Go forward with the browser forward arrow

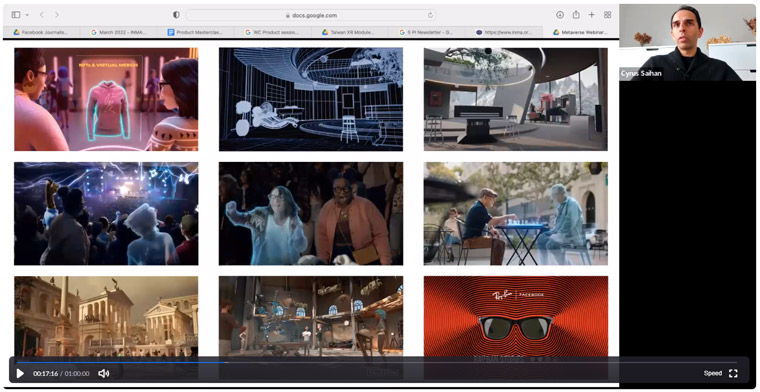(57, 15)
